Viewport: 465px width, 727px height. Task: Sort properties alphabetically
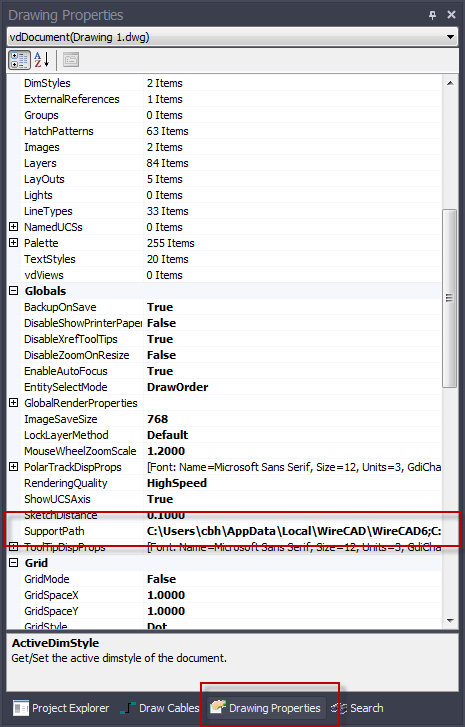pos(41,60)
